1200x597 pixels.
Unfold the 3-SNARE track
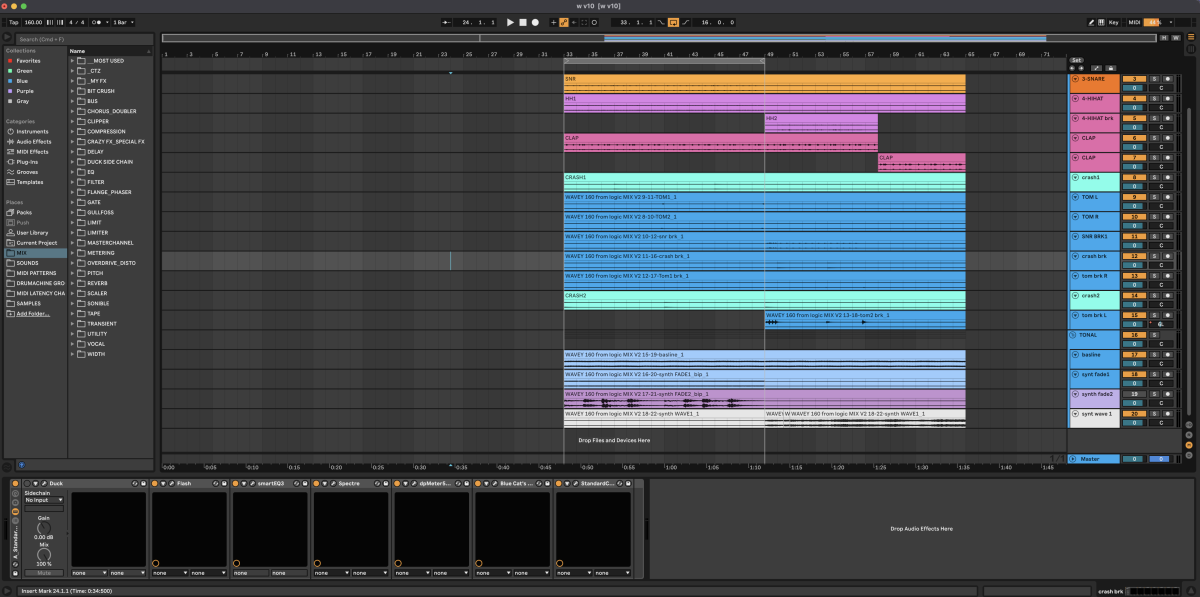[x=1075, y=78]
